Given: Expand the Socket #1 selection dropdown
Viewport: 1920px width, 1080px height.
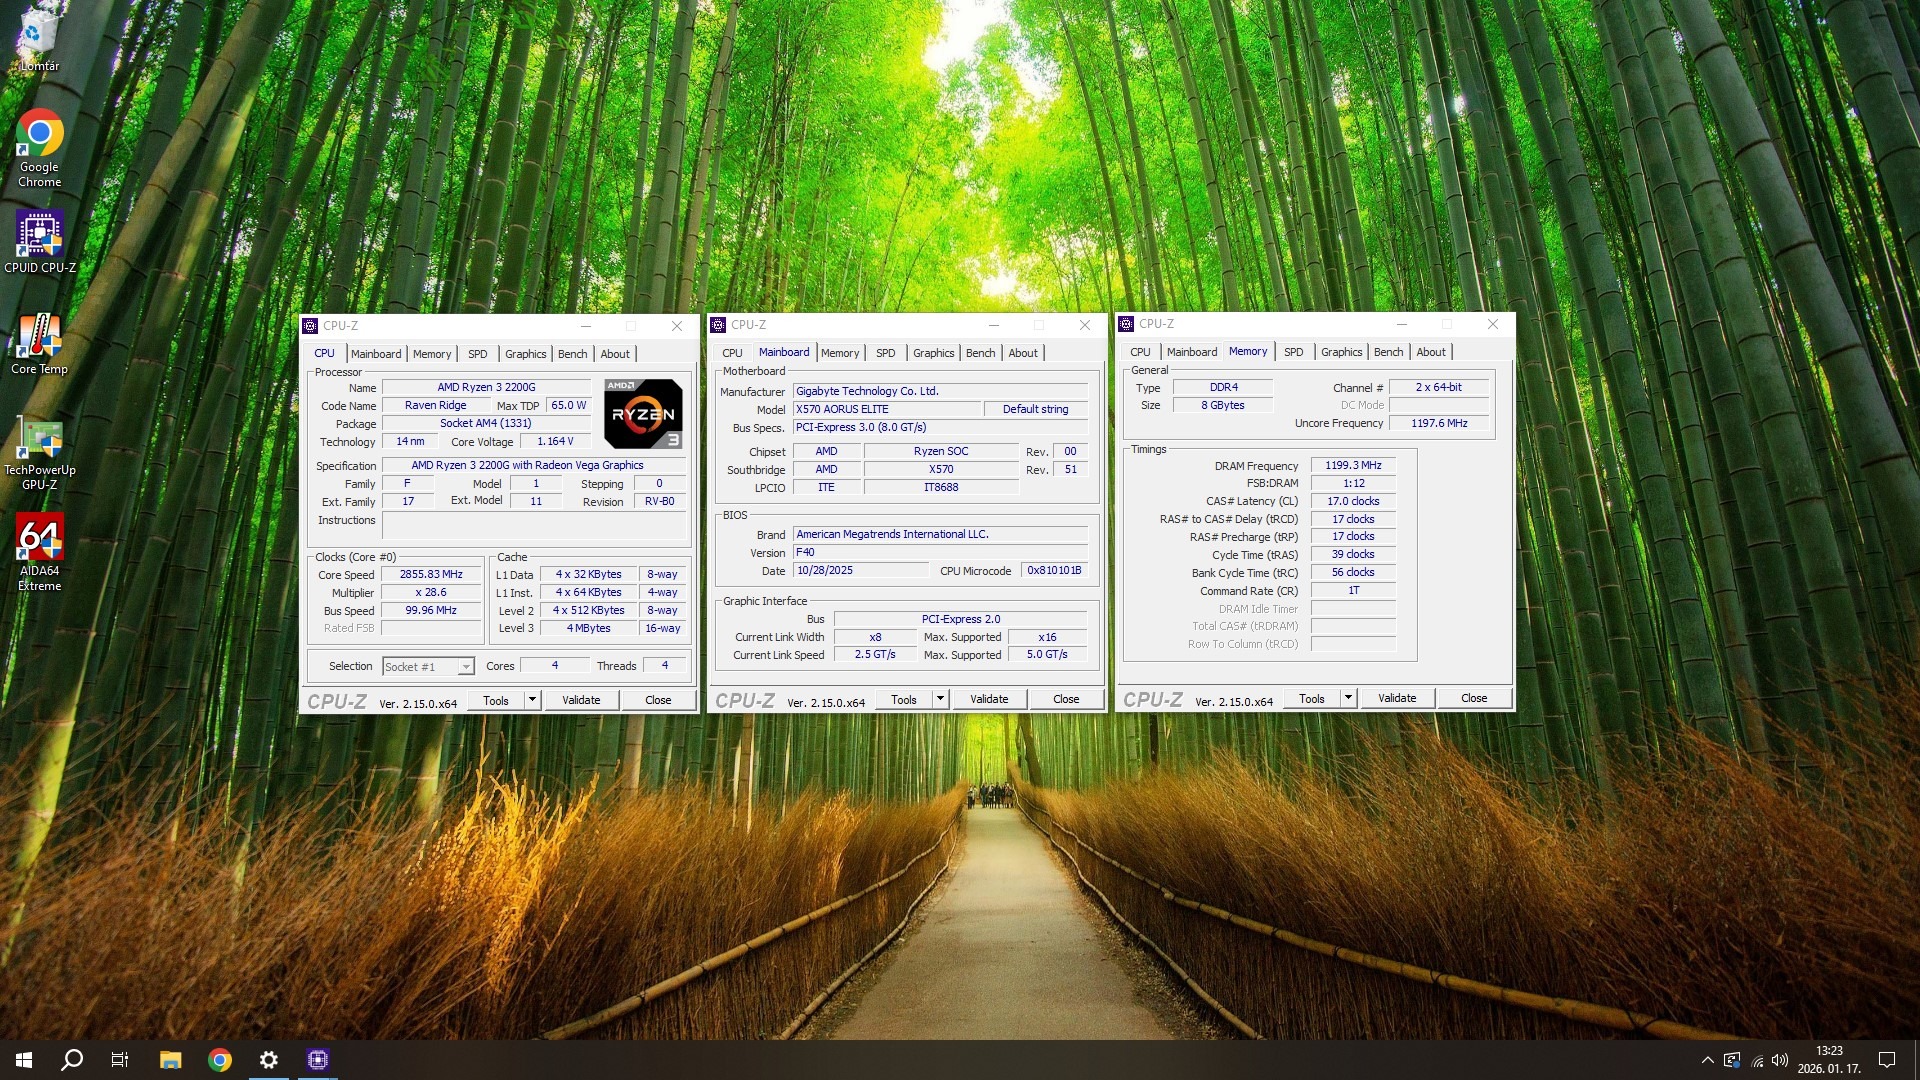Looking at the screenshot, I should [x=466, y=667].
